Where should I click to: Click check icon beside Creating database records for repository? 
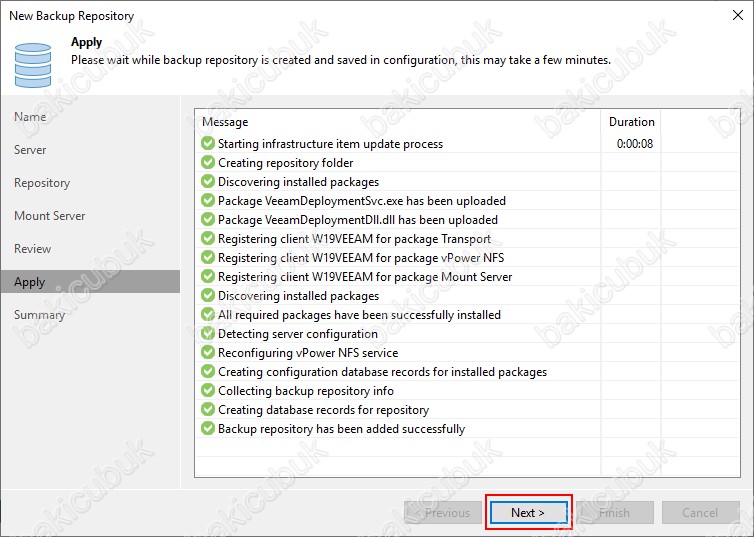click(x=208, y=410)
